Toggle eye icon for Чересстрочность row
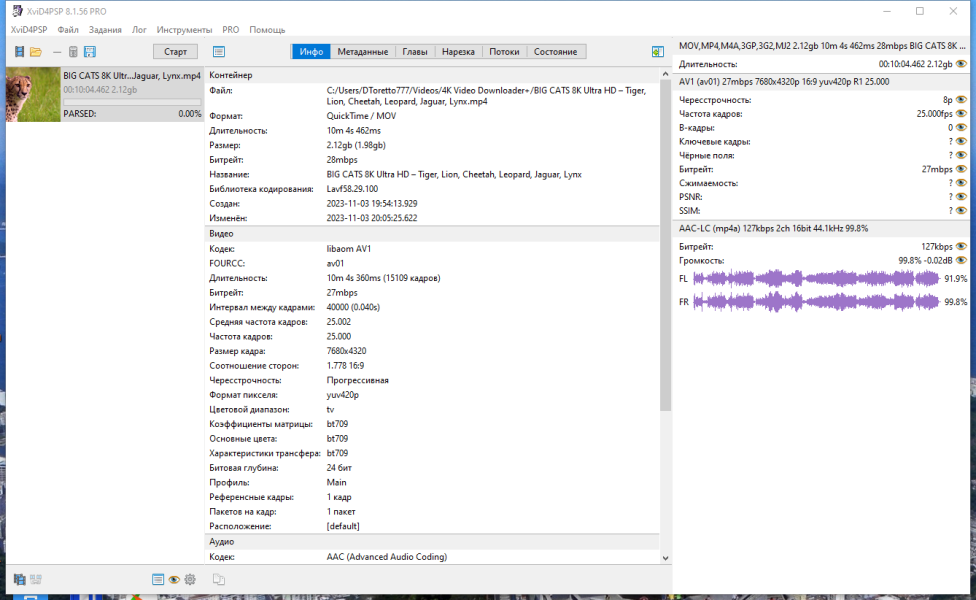This screenshot has width=976, height=600. tap(961, 100)
